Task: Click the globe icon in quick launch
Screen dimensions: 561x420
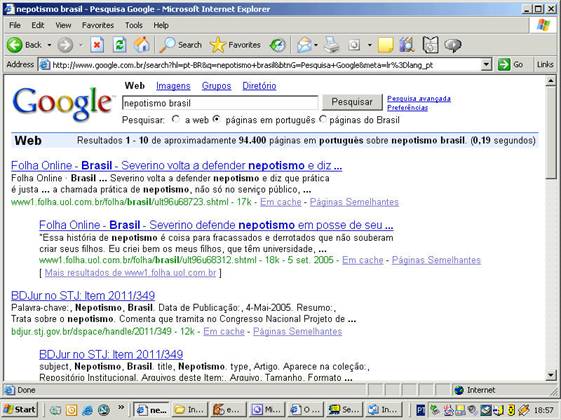Action: point(104,410)
